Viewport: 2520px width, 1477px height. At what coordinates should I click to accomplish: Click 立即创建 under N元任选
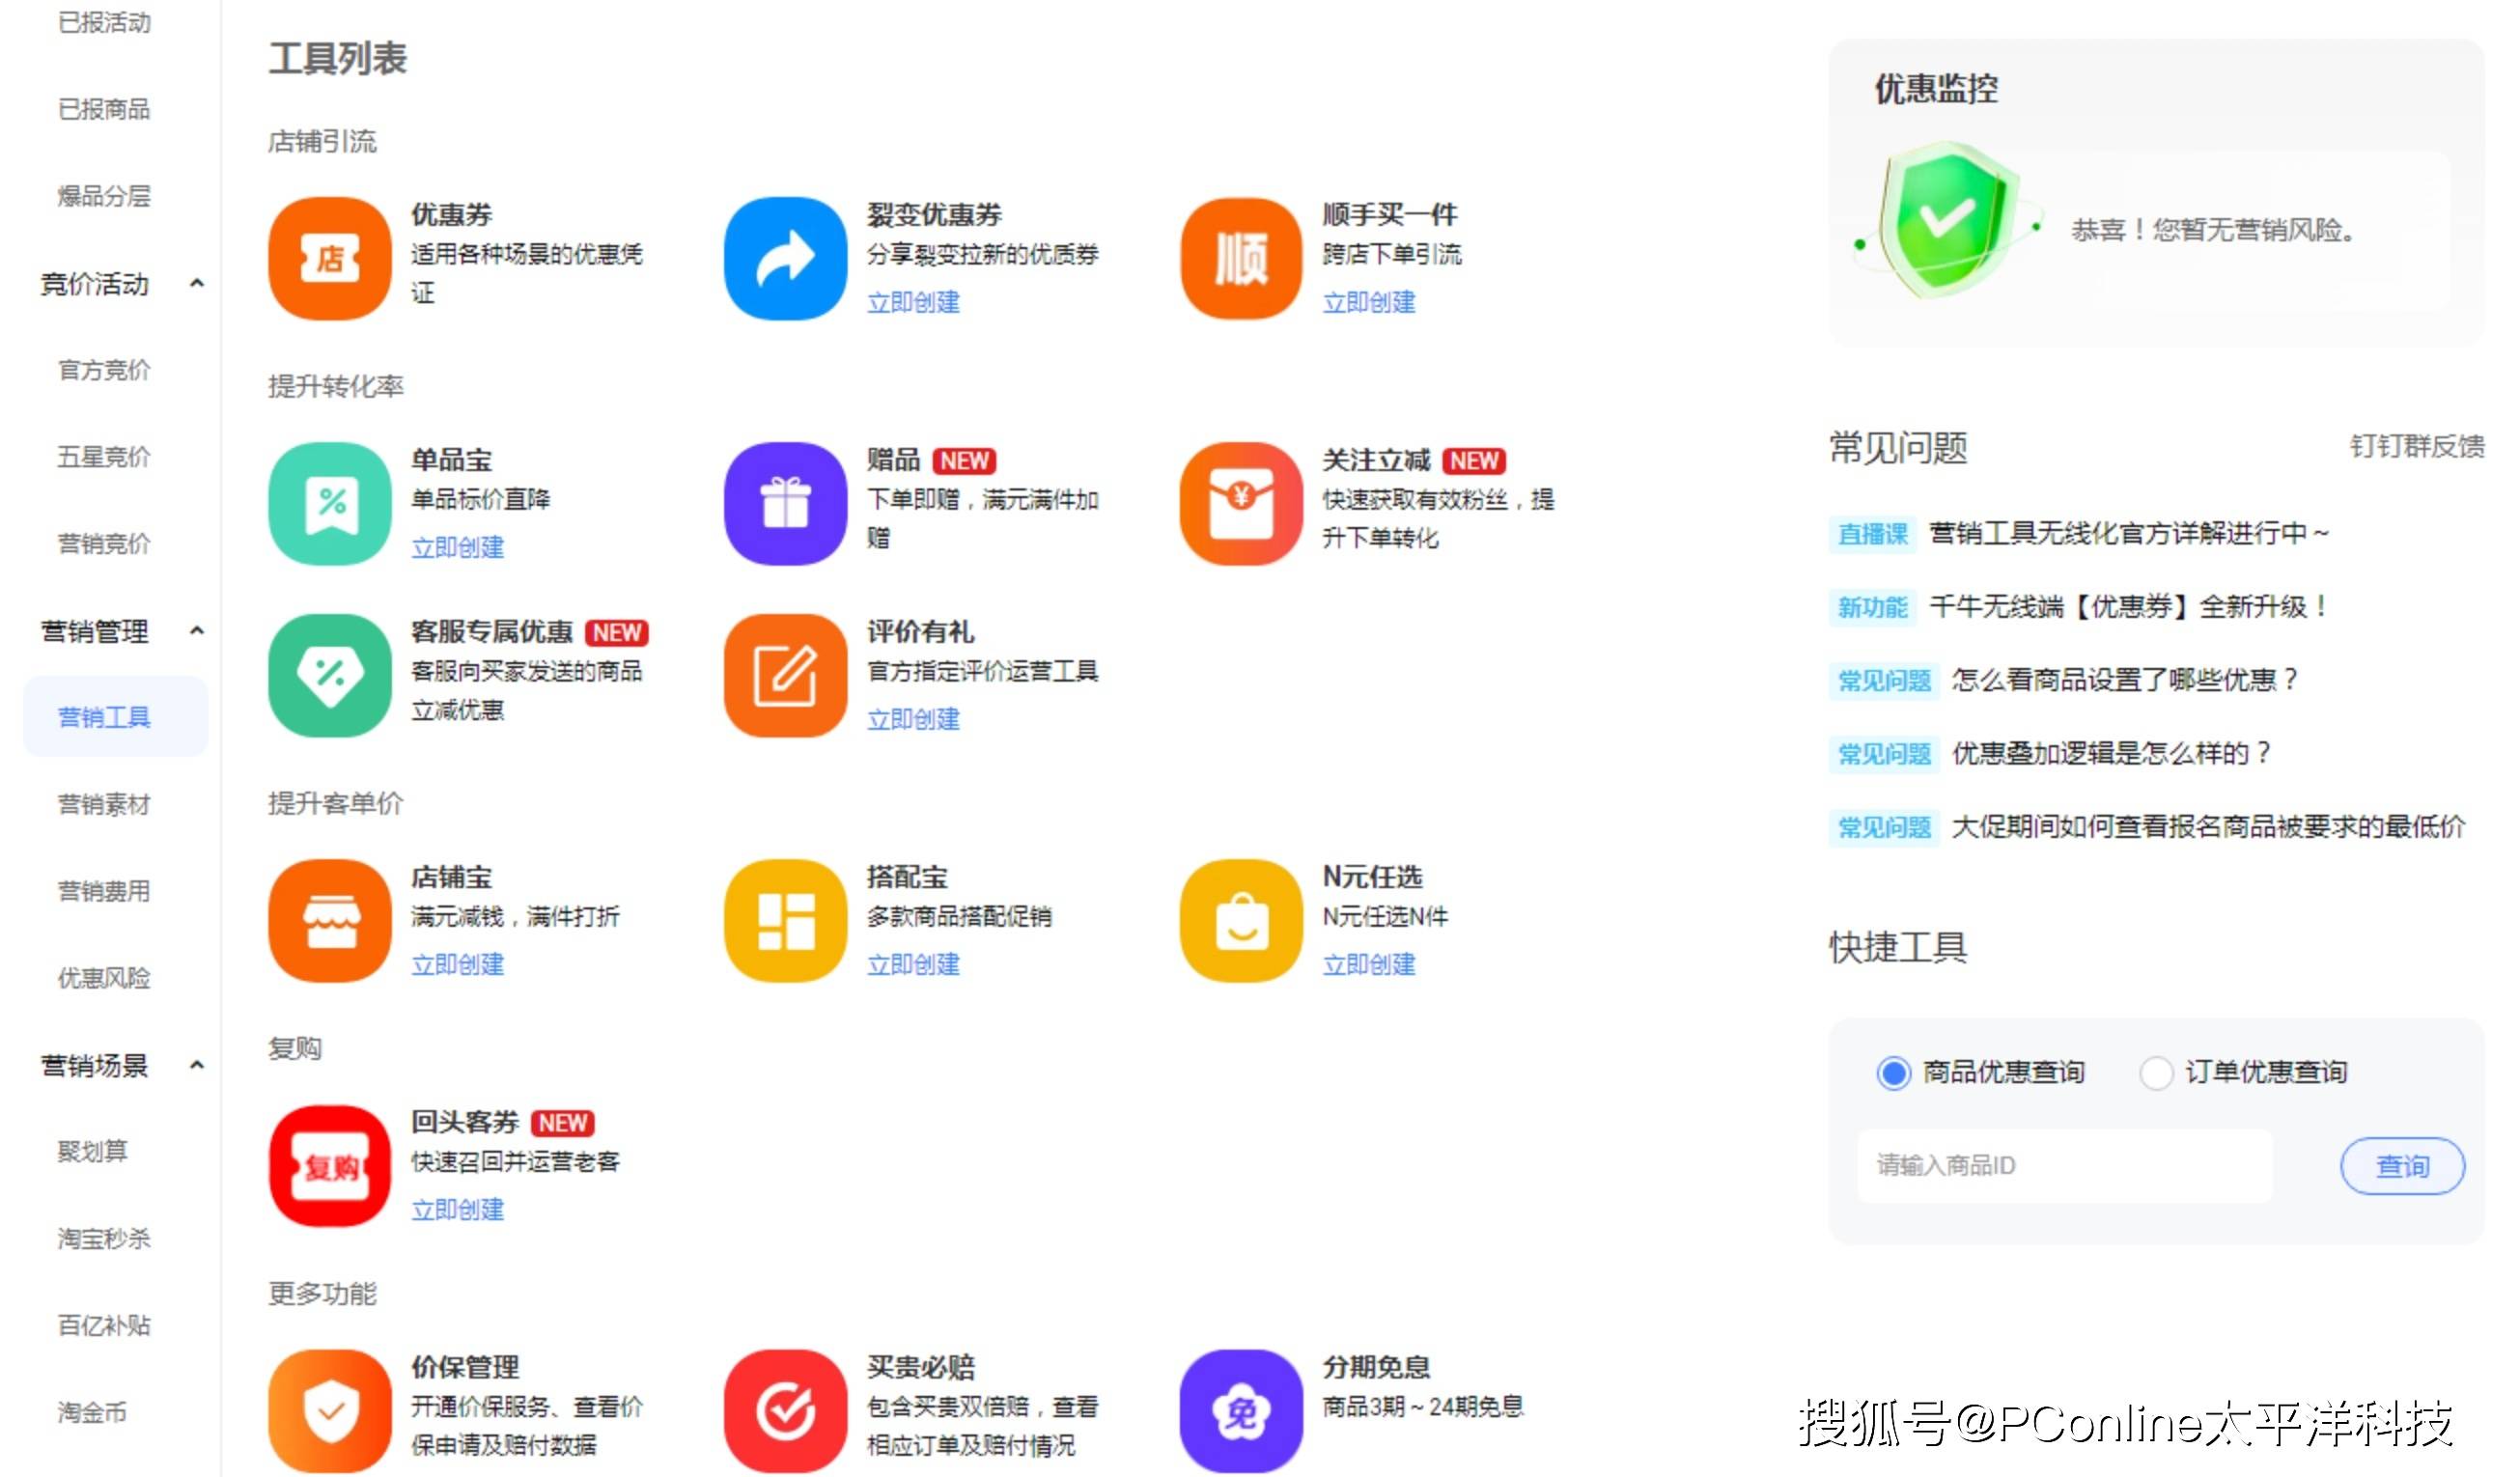click(1369, 965)
